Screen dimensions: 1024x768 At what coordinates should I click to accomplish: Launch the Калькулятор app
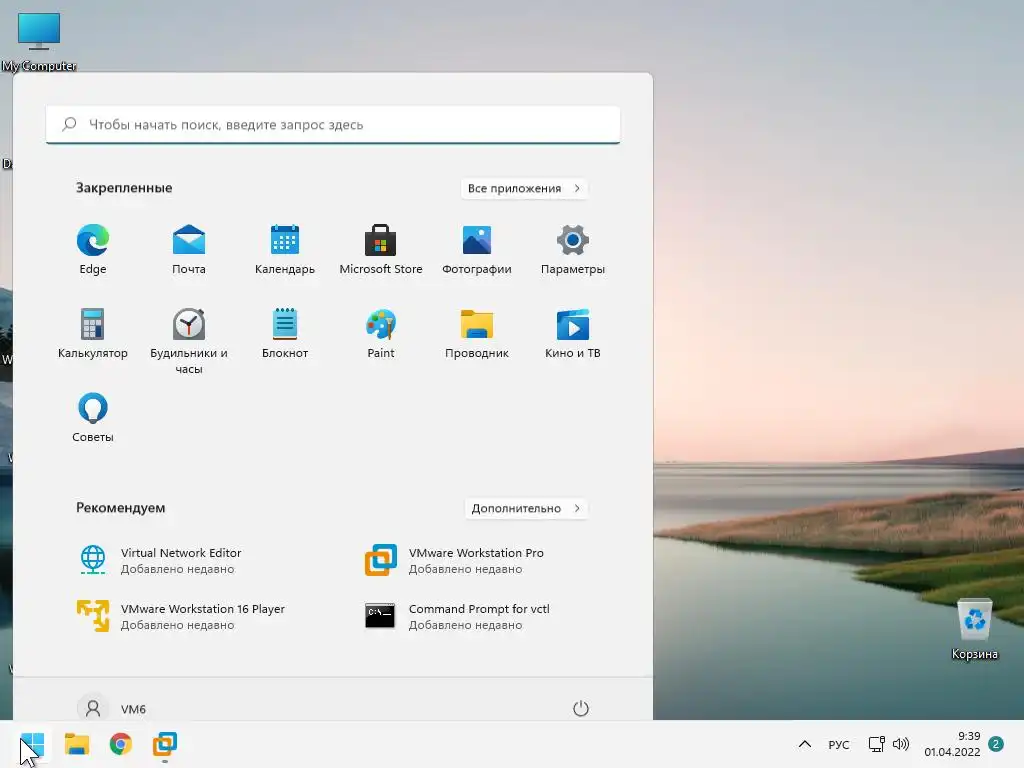(93, 334)
